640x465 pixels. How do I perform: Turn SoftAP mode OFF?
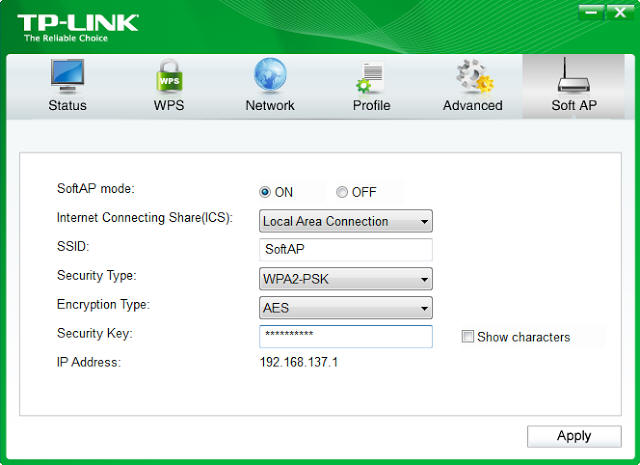point(342,192)
